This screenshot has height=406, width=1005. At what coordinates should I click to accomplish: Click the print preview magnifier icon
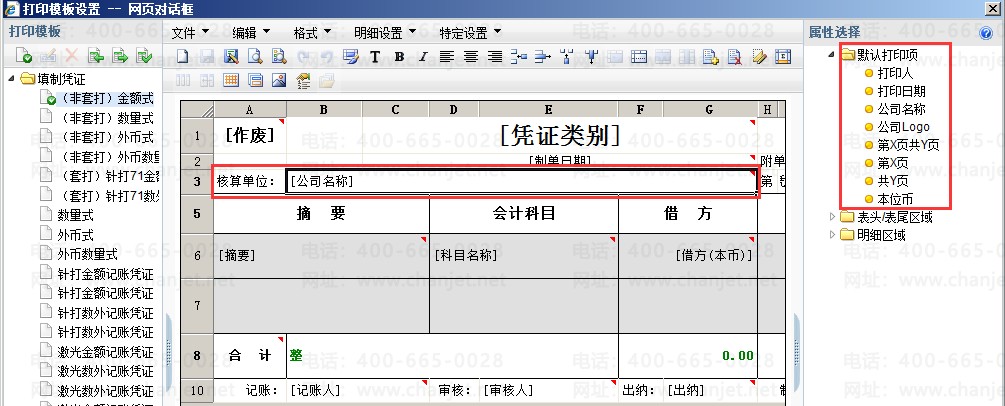click(254, 57)
